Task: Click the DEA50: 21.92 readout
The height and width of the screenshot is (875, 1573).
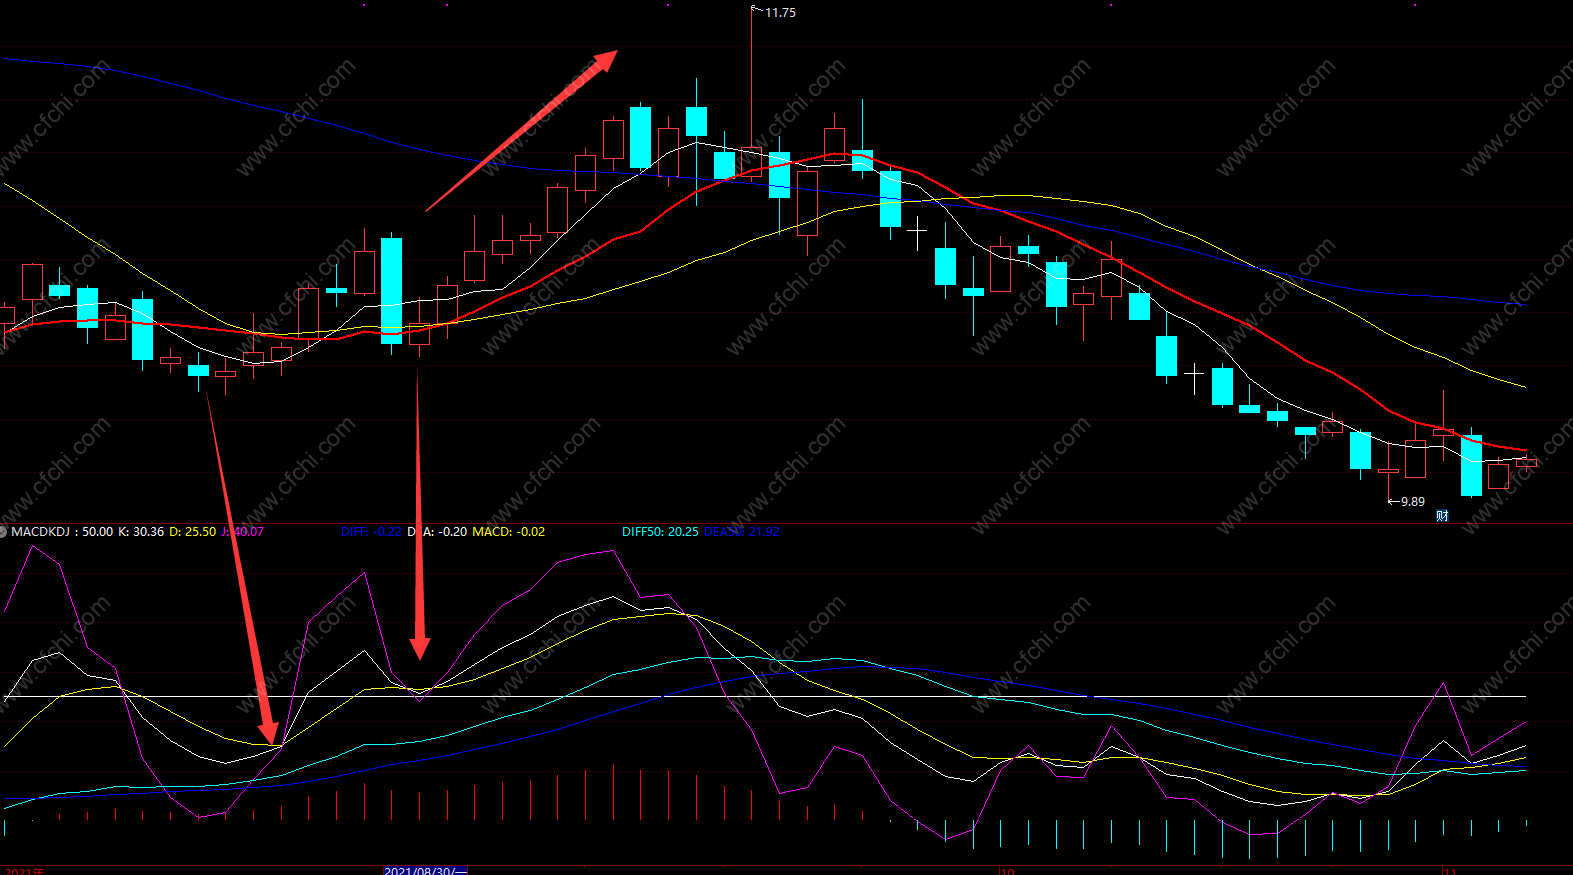Action: click(x=741, y=532)
